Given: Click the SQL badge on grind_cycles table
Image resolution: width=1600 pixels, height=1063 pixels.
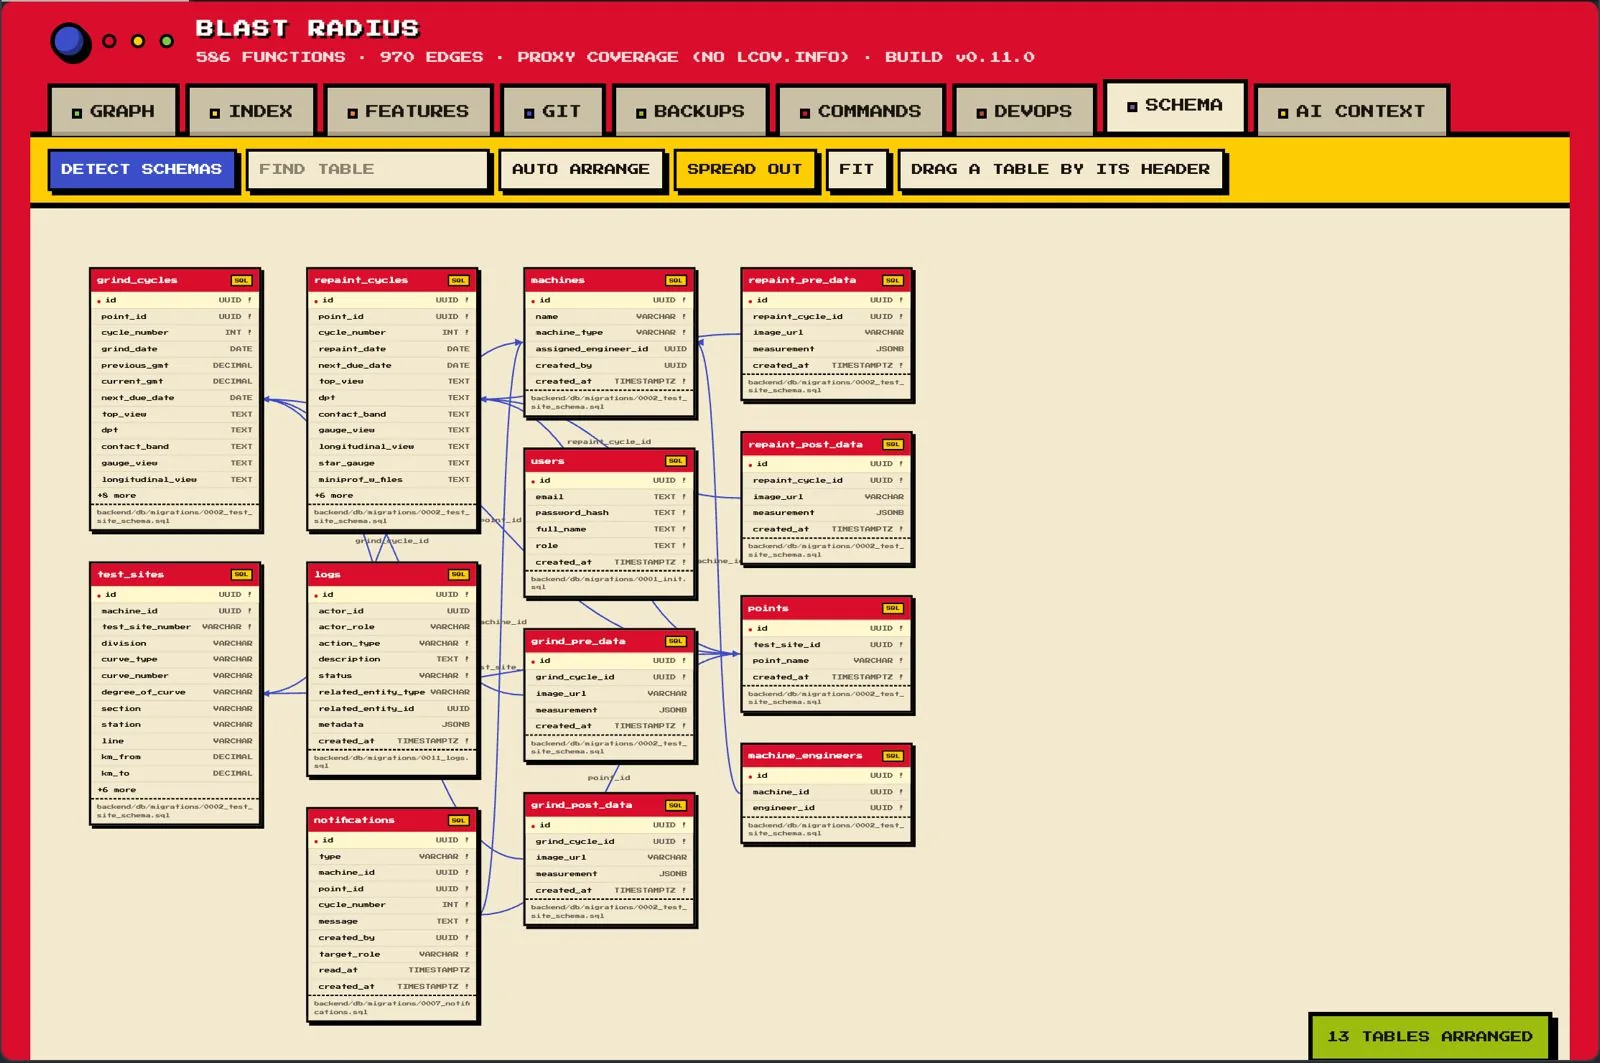Looking at the screenshot, I should point(241,281).
